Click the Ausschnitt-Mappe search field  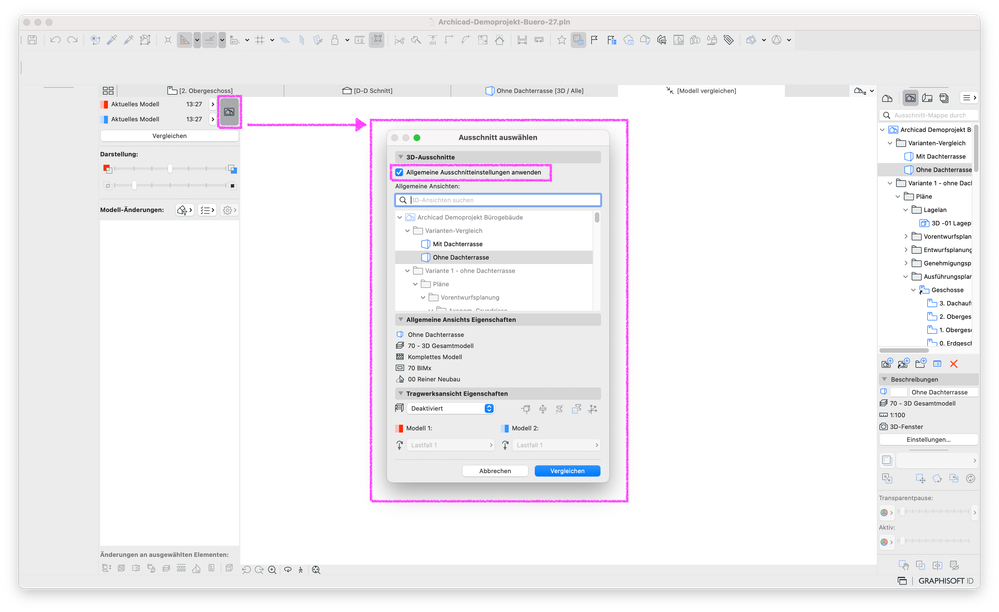pyautogui.click(x=928, y=116)
